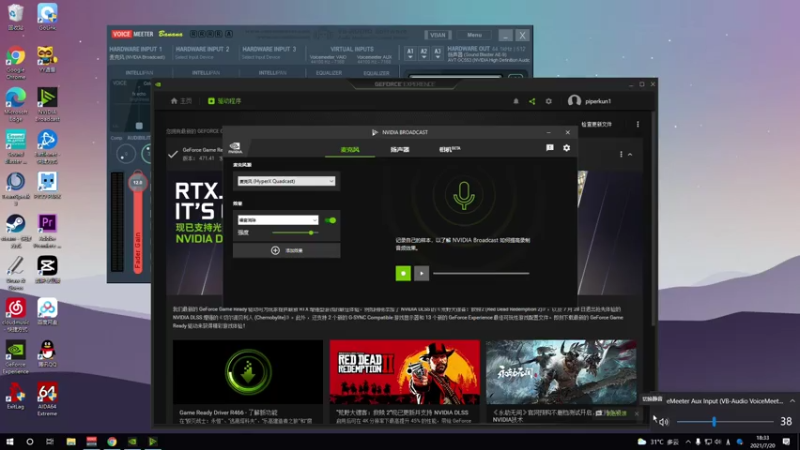Screen dimensions: 800x450
Task: Select Voicemeeter Hardware Input 1 device
Action: [x=136, y=57]
